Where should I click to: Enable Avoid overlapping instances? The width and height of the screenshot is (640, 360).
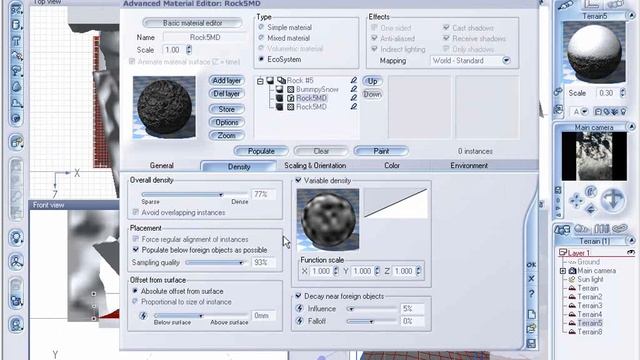pos(136,212)
